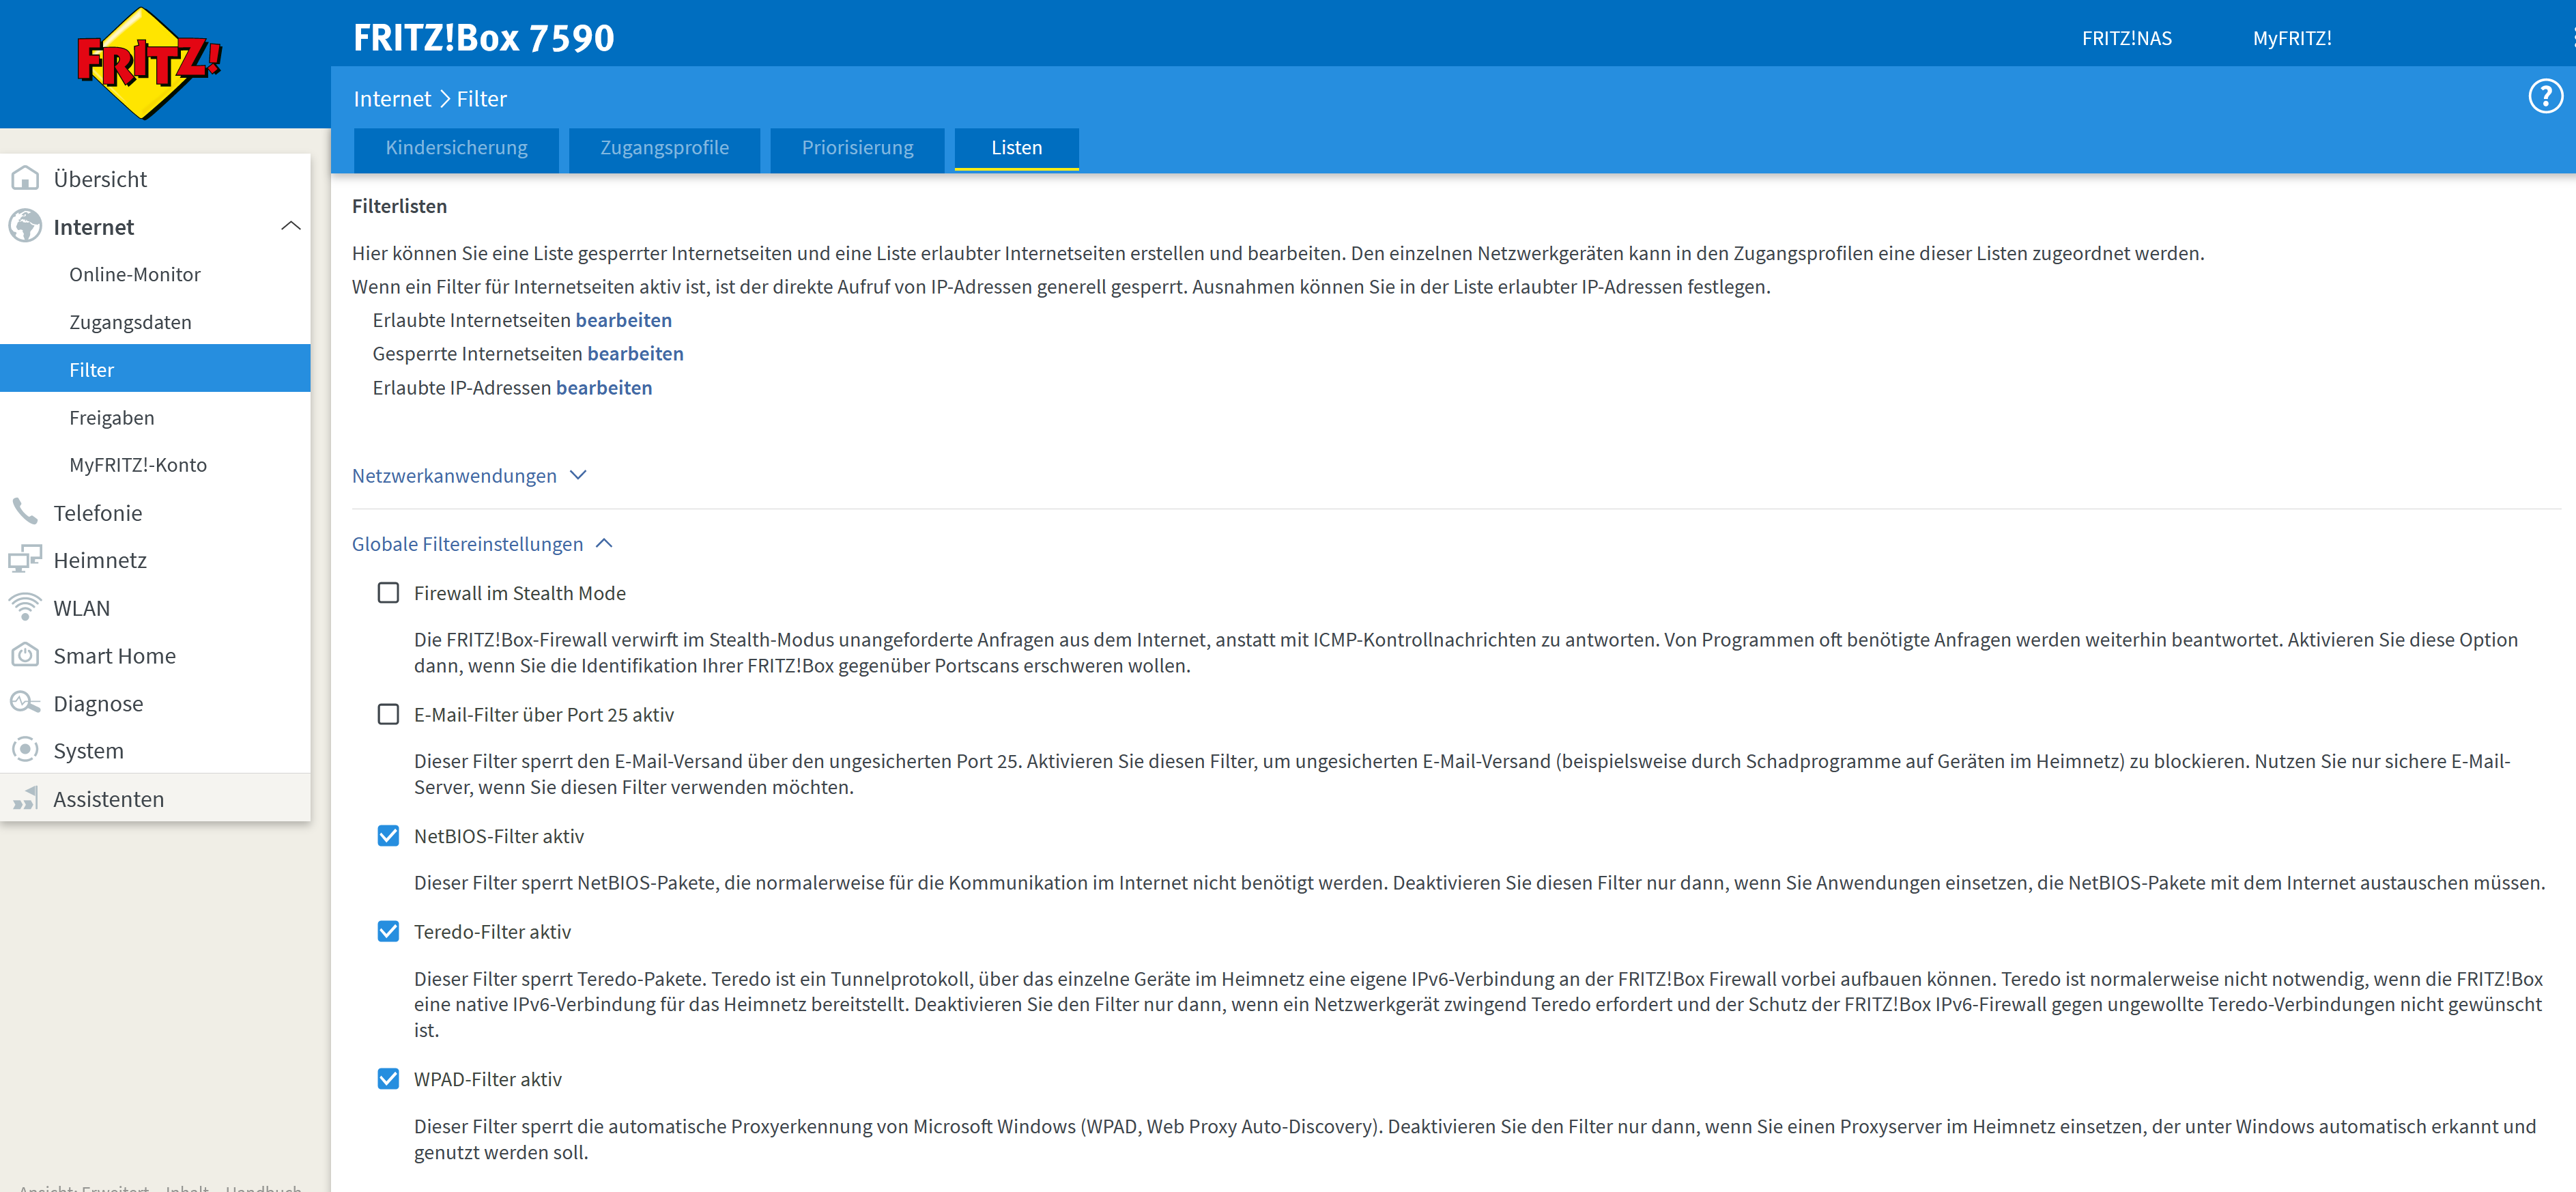Click the Übersicht home icon
Image resolution: width=2576 pixels, height=1192 pixels.
pyautogui.click(x=25, y=179)
